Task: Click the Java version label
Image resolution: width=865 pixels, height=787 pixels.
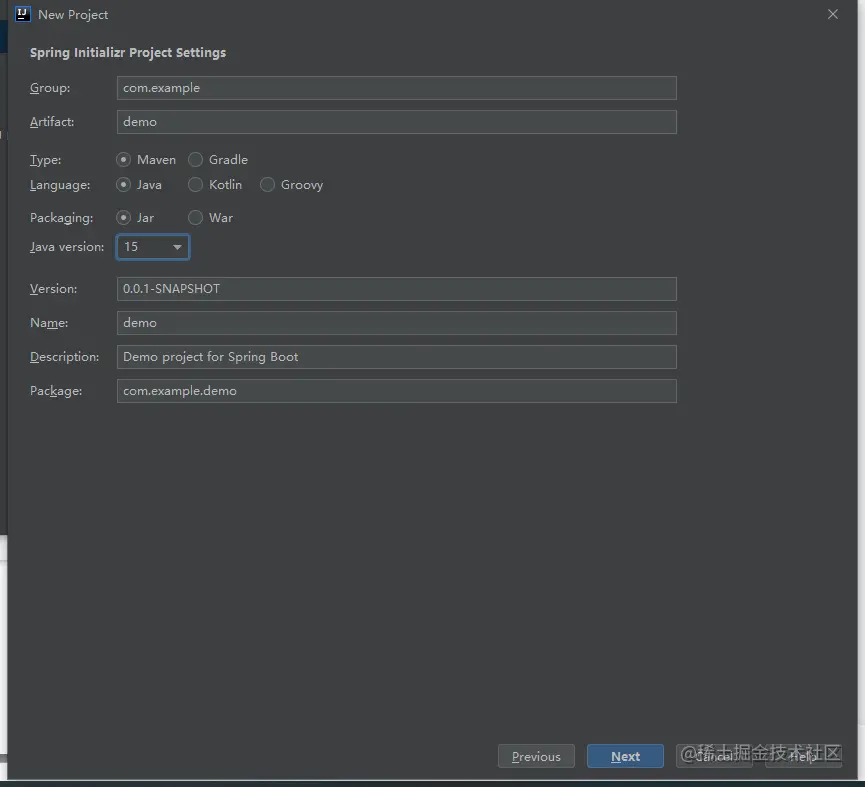Action: click(x=67, y=247)
